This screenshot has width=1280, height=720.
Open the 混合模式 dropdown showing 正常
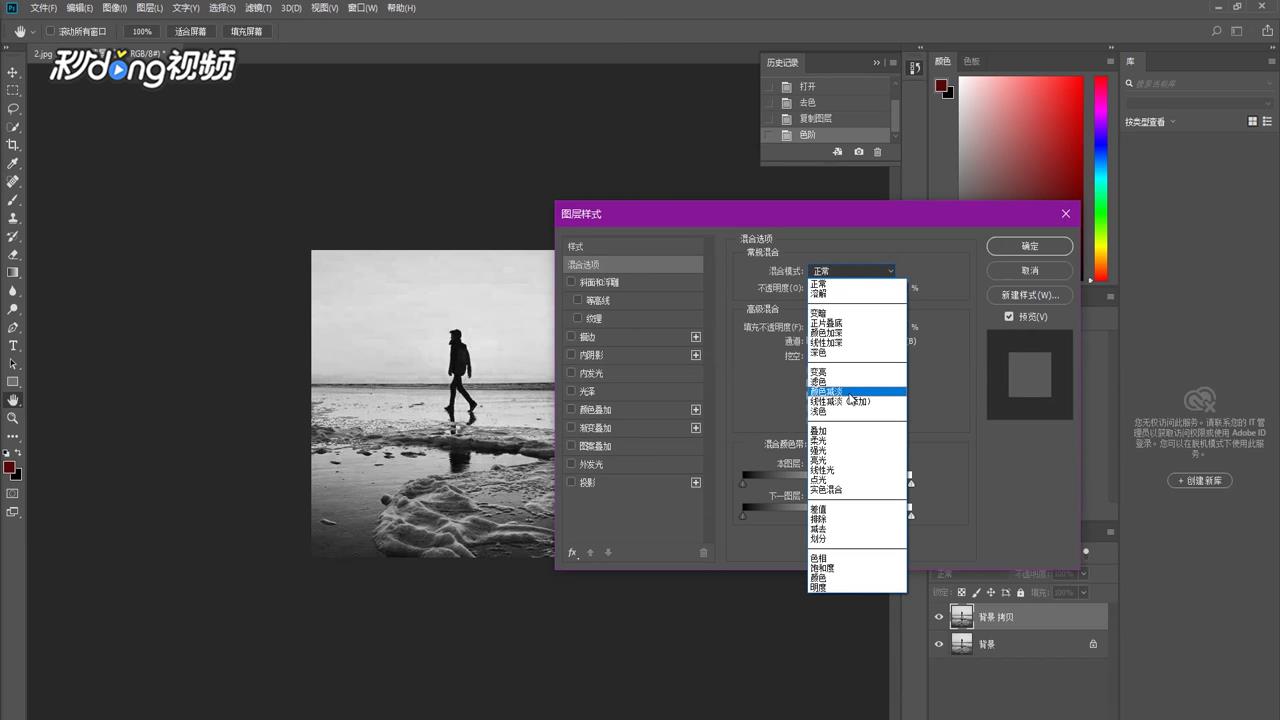(x=852, y=271)
